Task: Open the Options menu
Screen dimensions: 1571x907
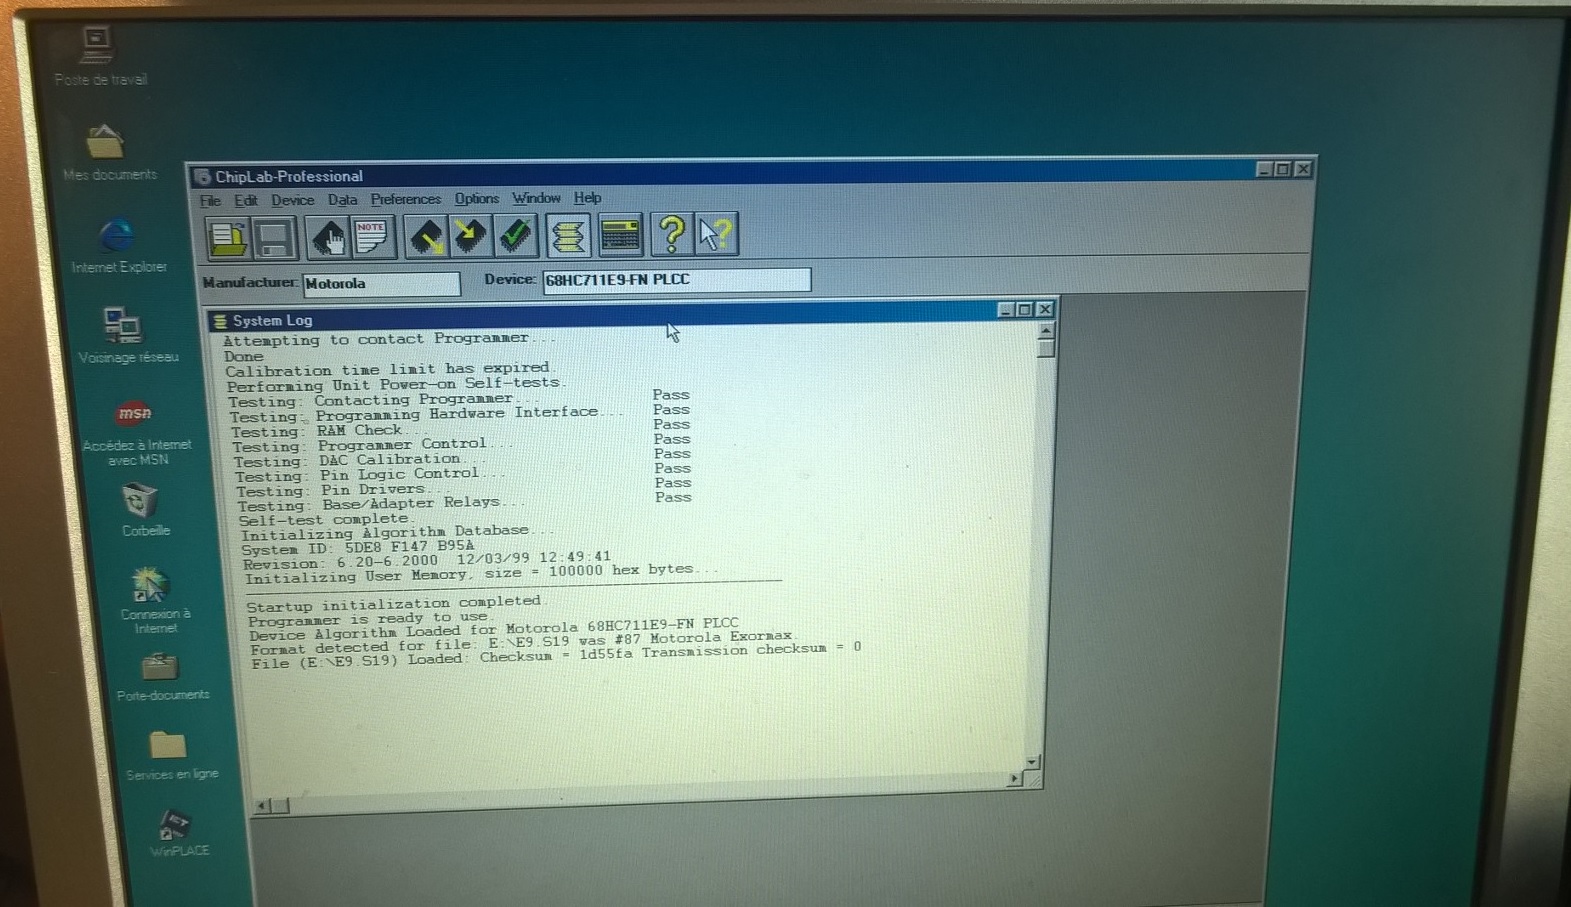Action: click(476, 199)
